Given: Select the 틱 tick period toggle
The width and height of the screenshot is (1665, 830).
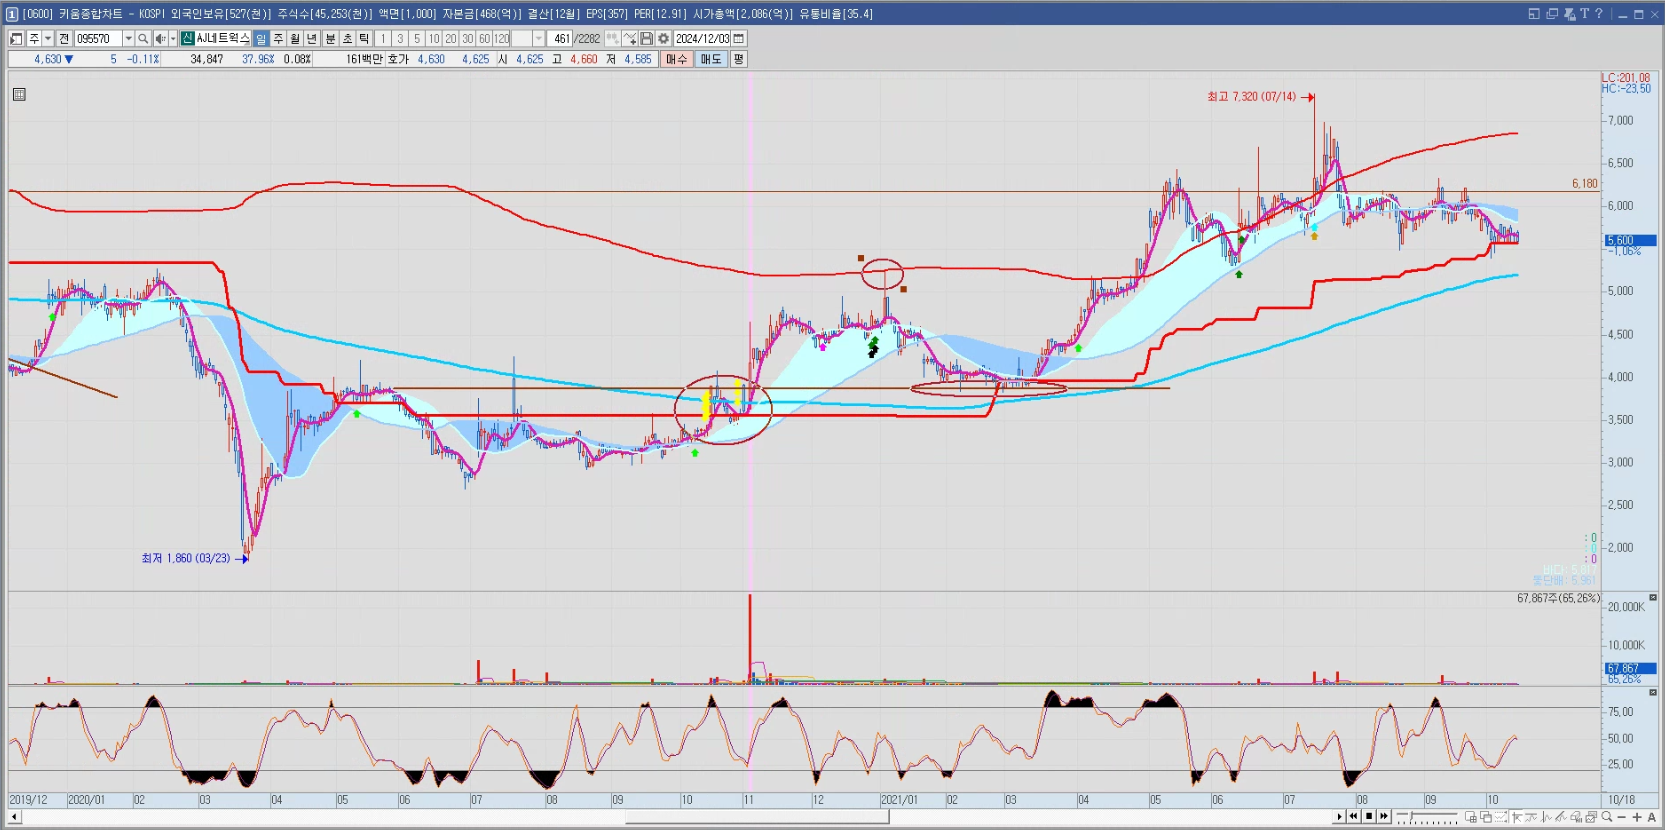Looking at the screenshot, I should click(364, 38).
